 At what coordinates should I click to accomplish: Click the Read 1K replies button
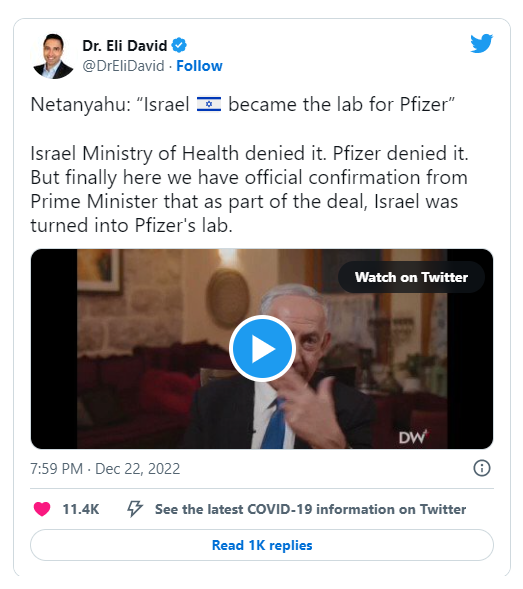point(262,545)
